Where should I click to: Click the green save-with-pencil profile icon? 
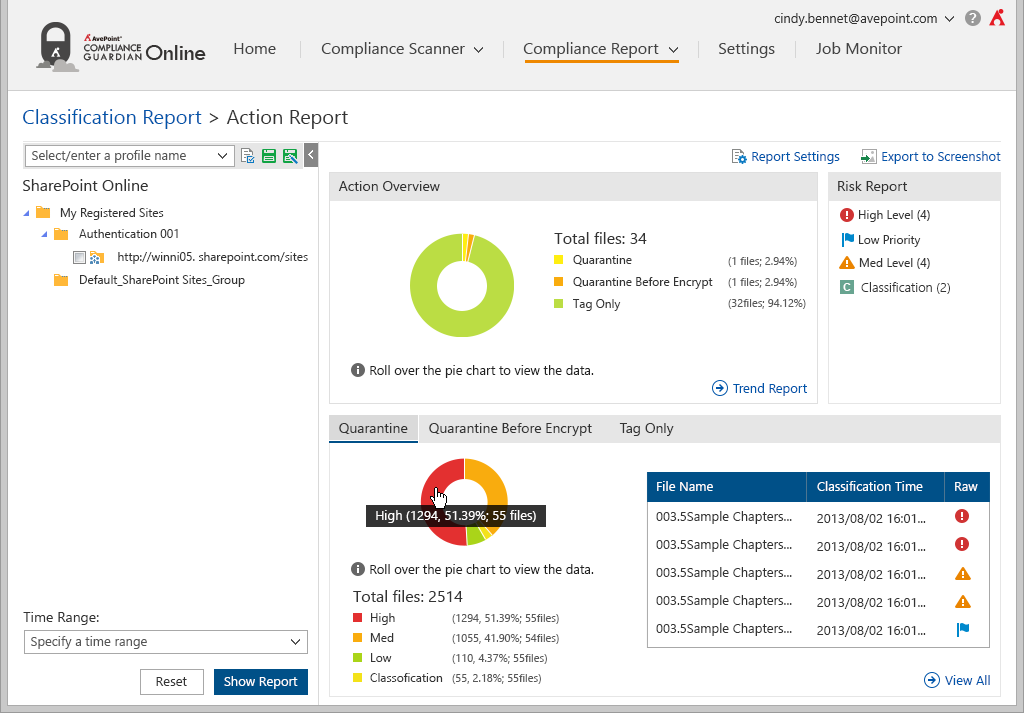click(290, 156)
